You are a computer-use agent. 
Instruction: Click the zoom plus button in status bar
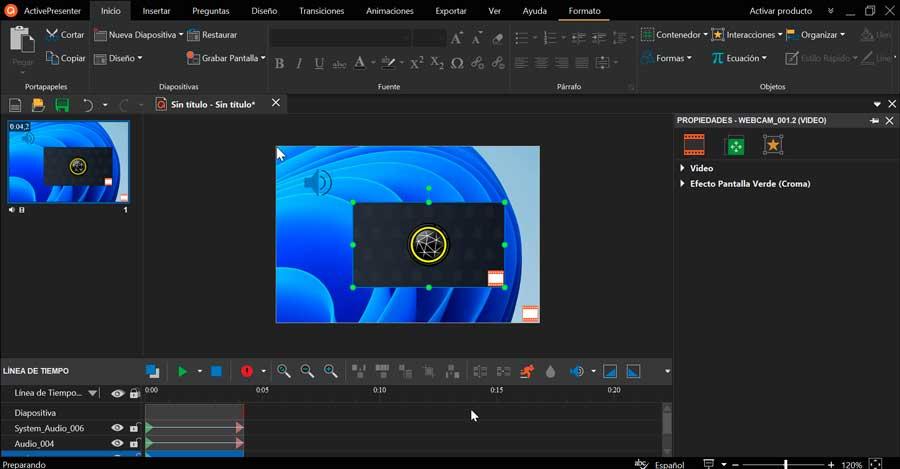point(831,464)
